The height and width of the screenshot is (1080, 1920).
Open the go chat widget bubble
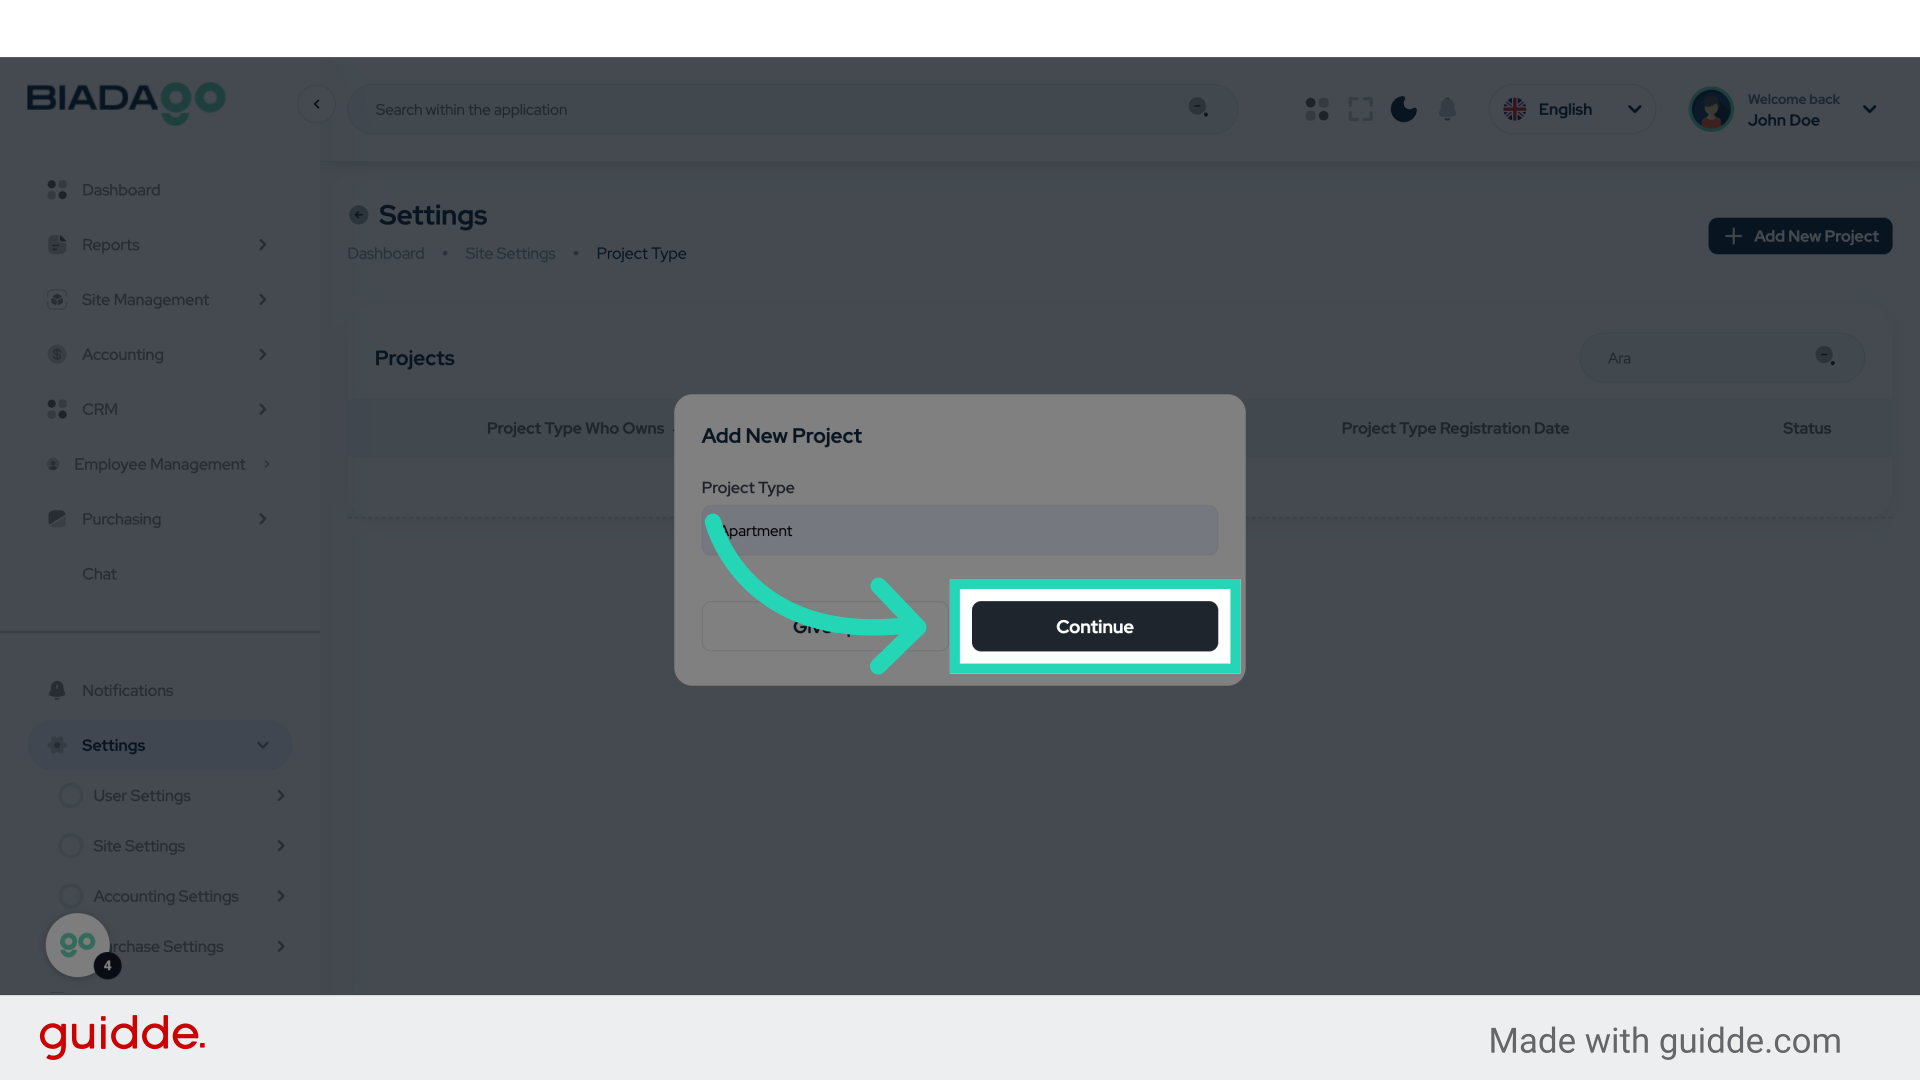point(78,944)
